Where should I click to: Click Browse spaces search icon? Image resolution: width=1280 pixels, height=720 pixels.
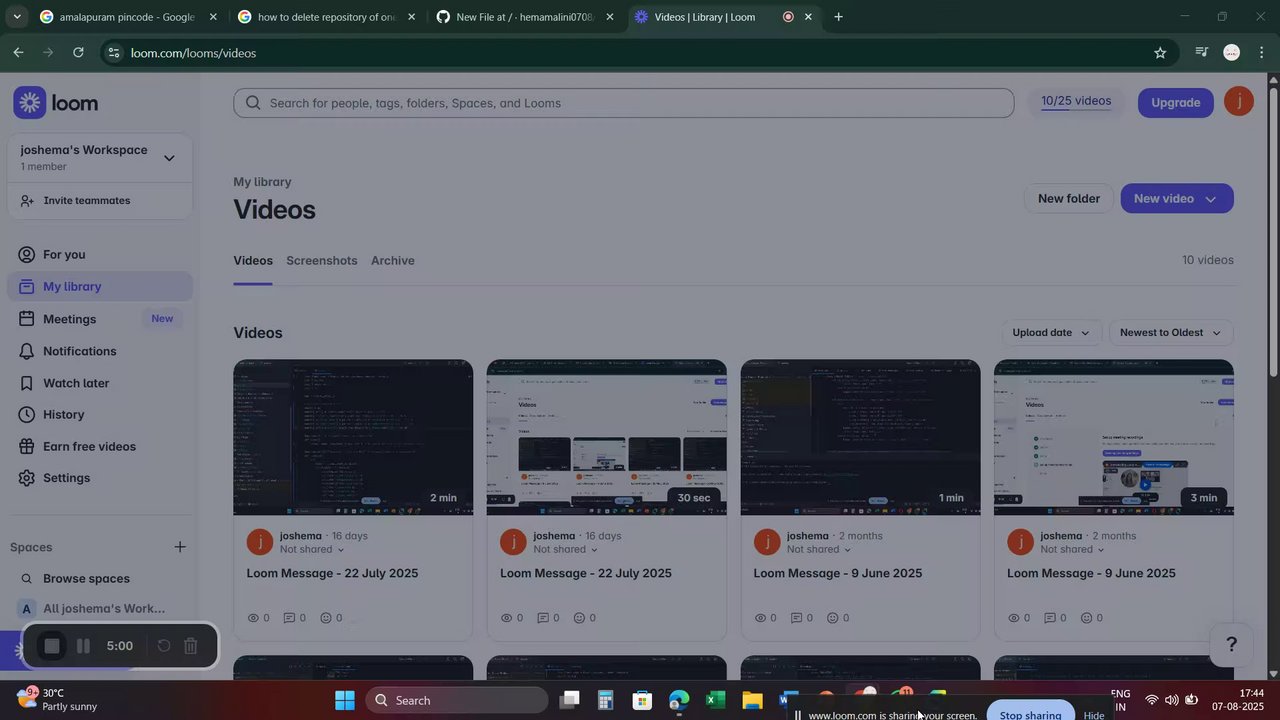tap(26, 579)
